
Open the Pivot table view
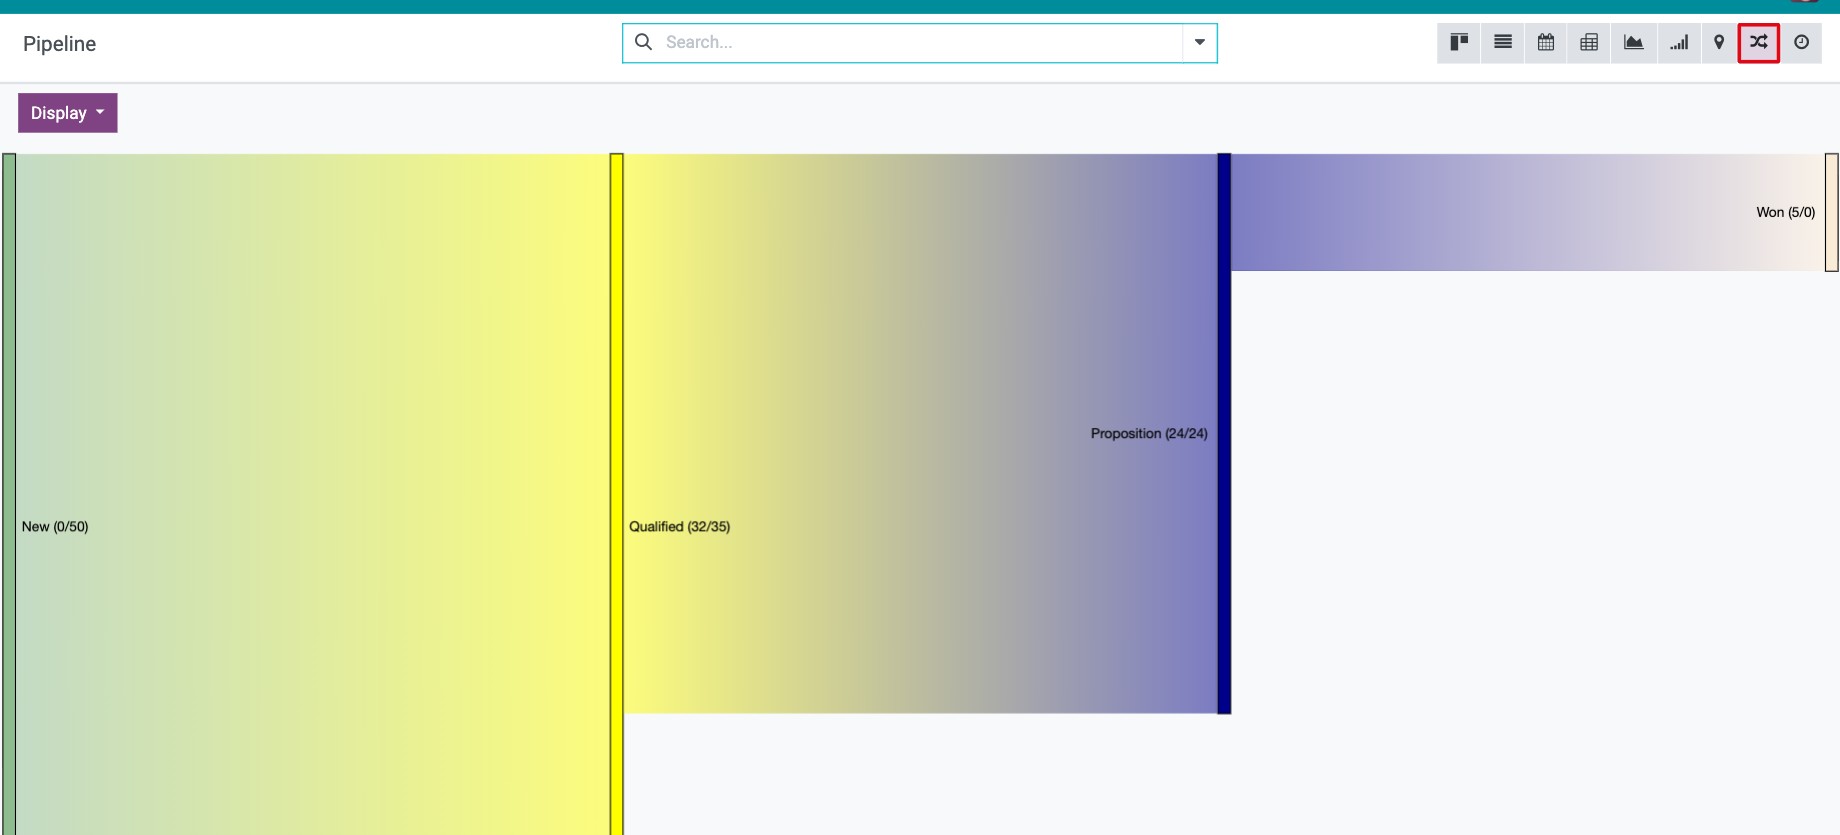coord(1589,43)
